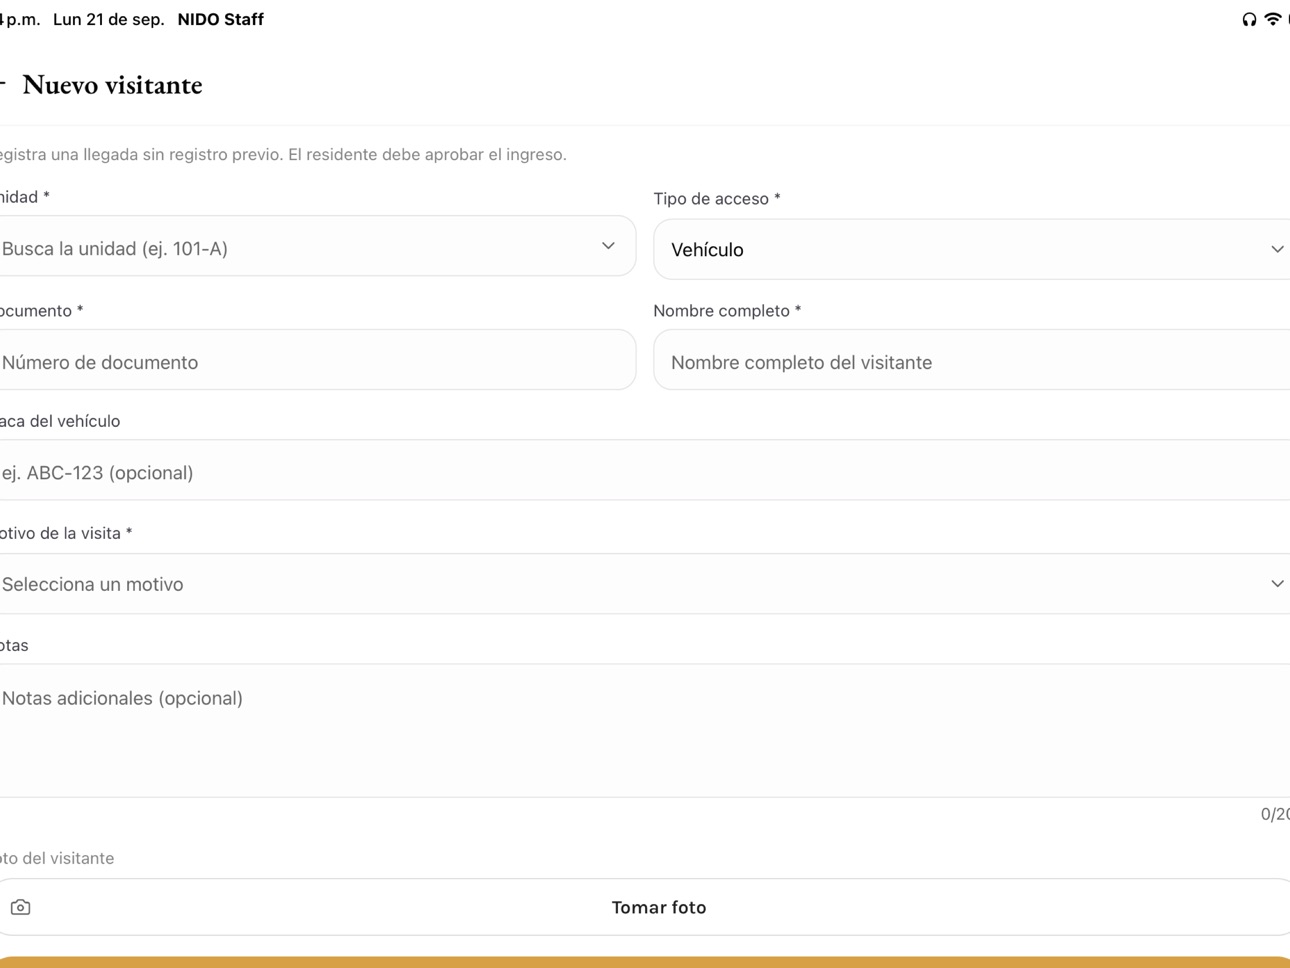
Task: Expand the Selecciona un motivo dropdown
Action: click(x=645, y=584)
